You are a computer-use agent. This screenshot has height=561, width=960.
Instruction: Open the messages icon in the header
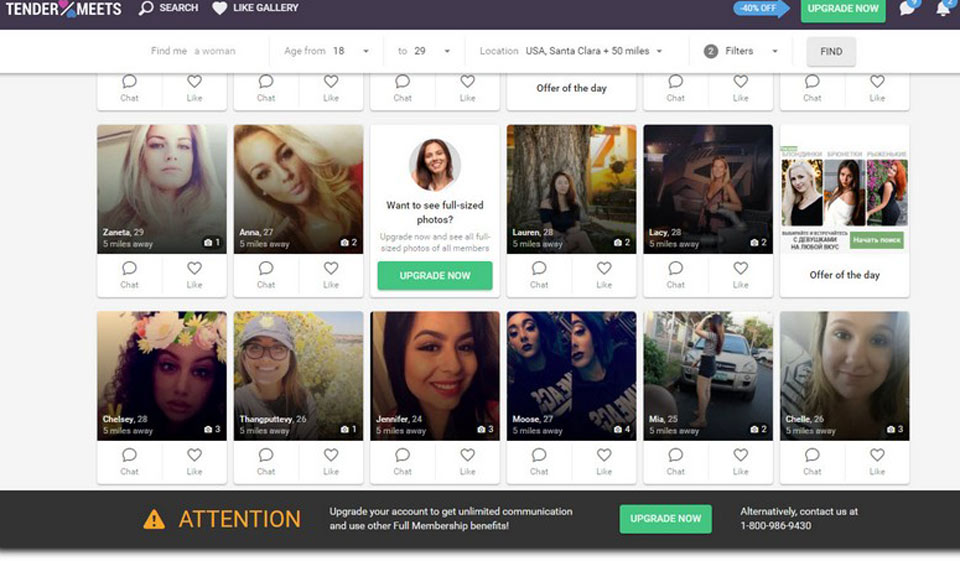(x=907, y=9)
